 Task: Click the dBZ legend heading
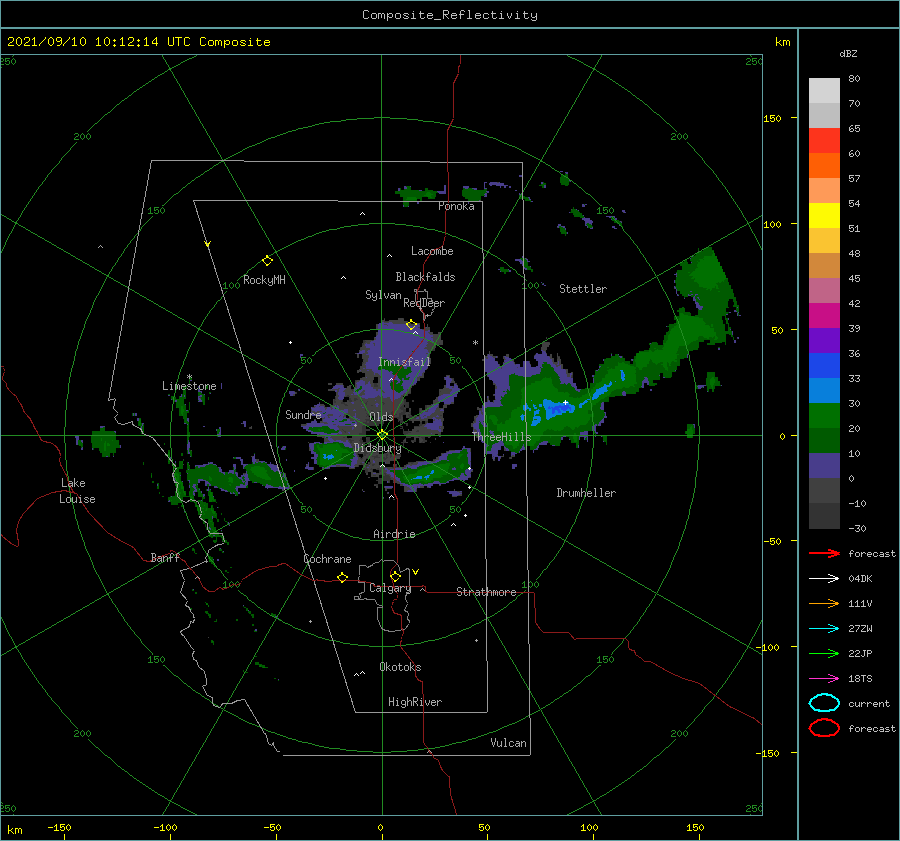(x=848, y=53)
